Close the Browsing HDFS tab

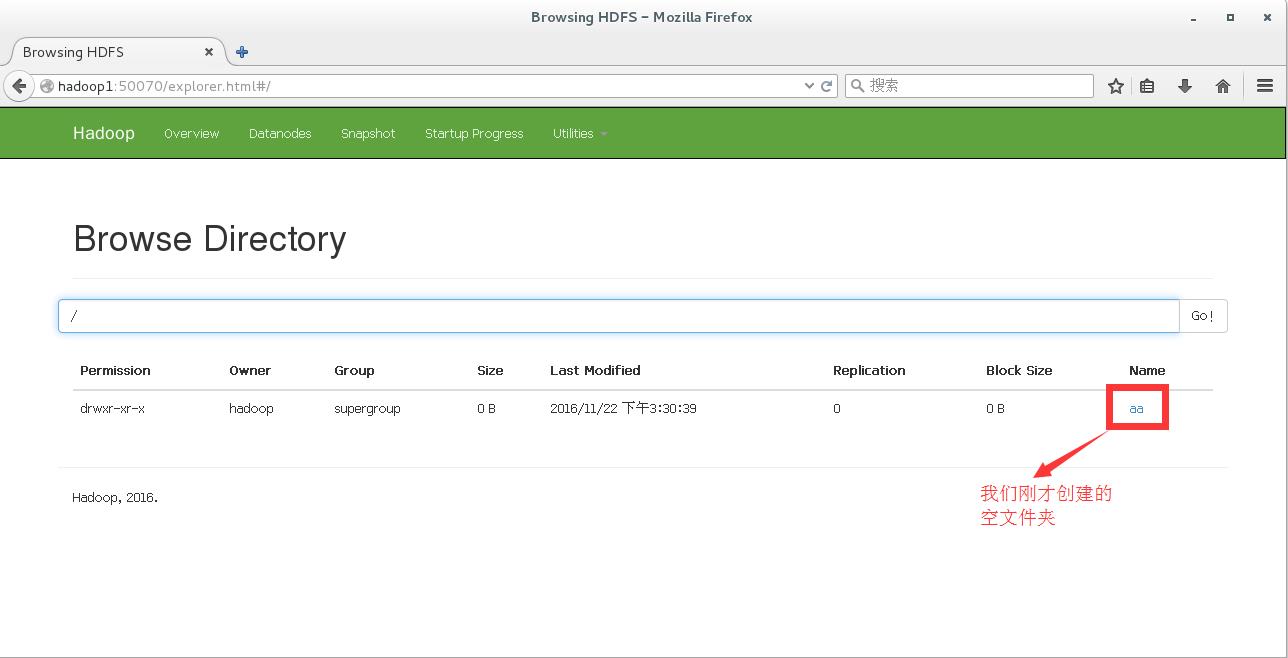click(209, 52)
